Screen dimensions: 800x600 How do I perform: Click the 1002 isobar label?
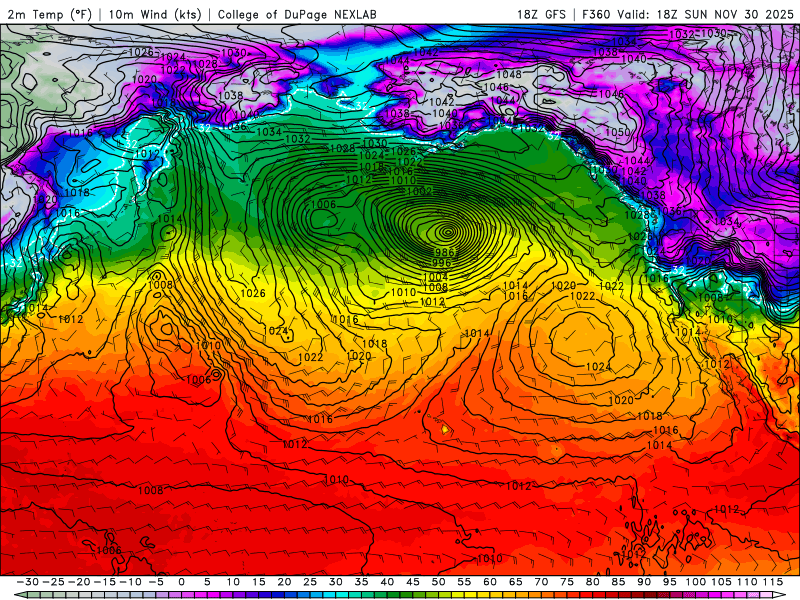pyautogui.click(x=419, y=191)
